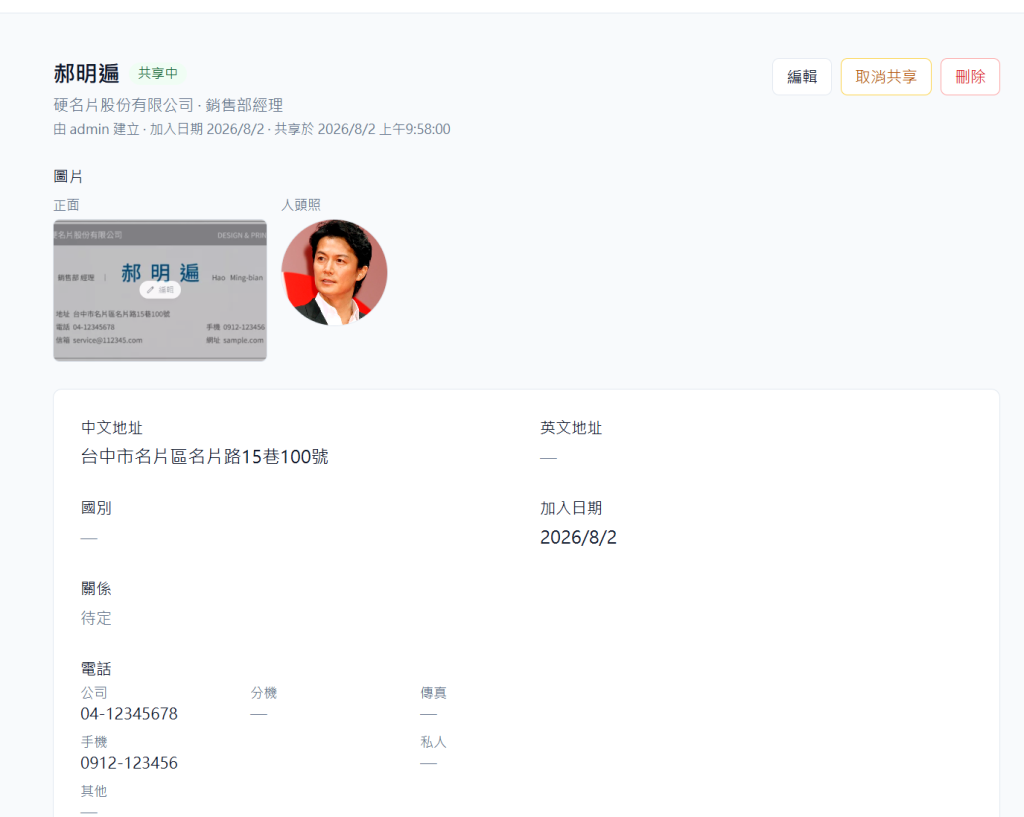1024x817 pixels.
Task: Click the 中文地址 field label
Action: 112,428
